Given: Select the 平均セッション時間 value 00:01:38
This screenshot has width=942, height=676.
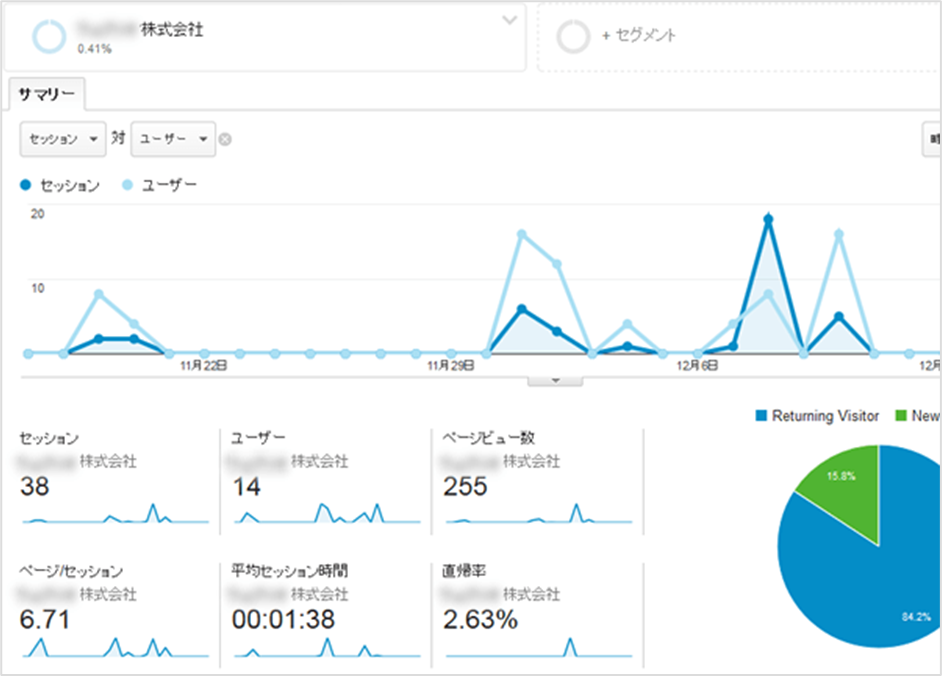Looking at the screenshot, I should click(x=283, y=620).
